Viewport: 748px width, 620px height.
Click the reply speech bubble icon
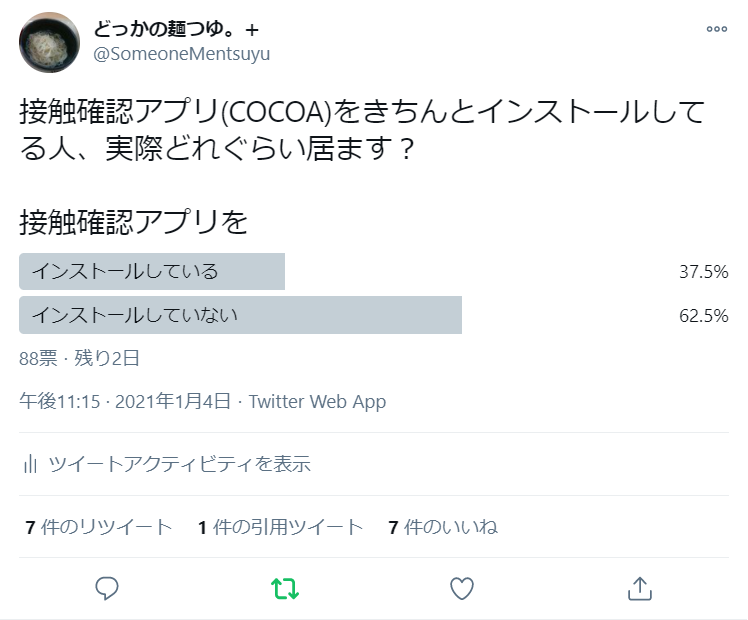pos(107,588)
